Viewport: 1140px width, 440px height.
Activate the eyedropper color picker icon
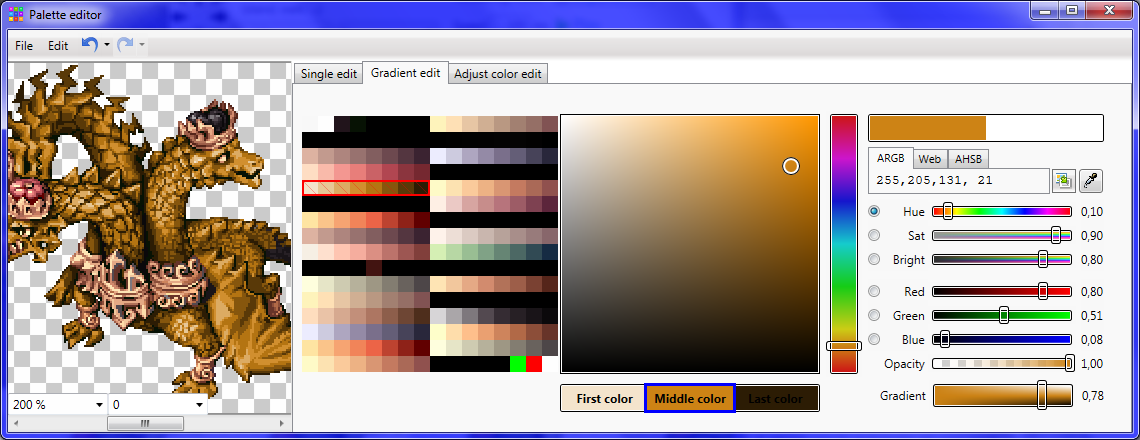tap(1091, 181)
